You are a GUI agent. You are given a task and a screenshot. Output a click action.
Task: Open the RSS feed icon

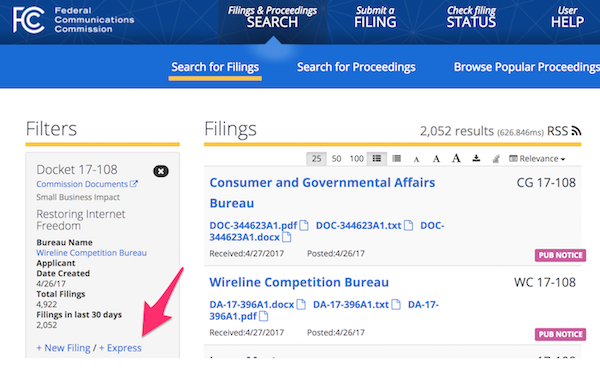[576, 131]
